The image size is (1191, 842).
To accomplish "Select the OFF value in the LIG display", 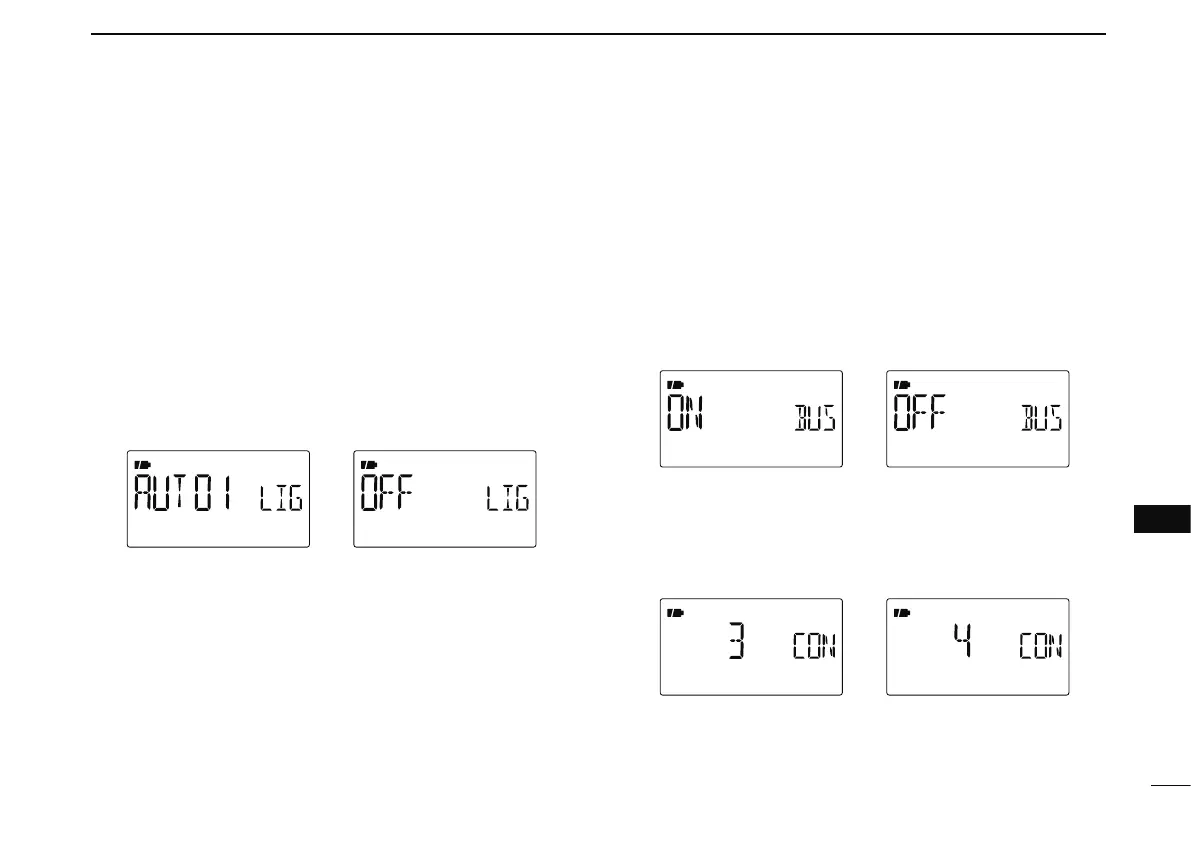I will click(x=387, y=493).
